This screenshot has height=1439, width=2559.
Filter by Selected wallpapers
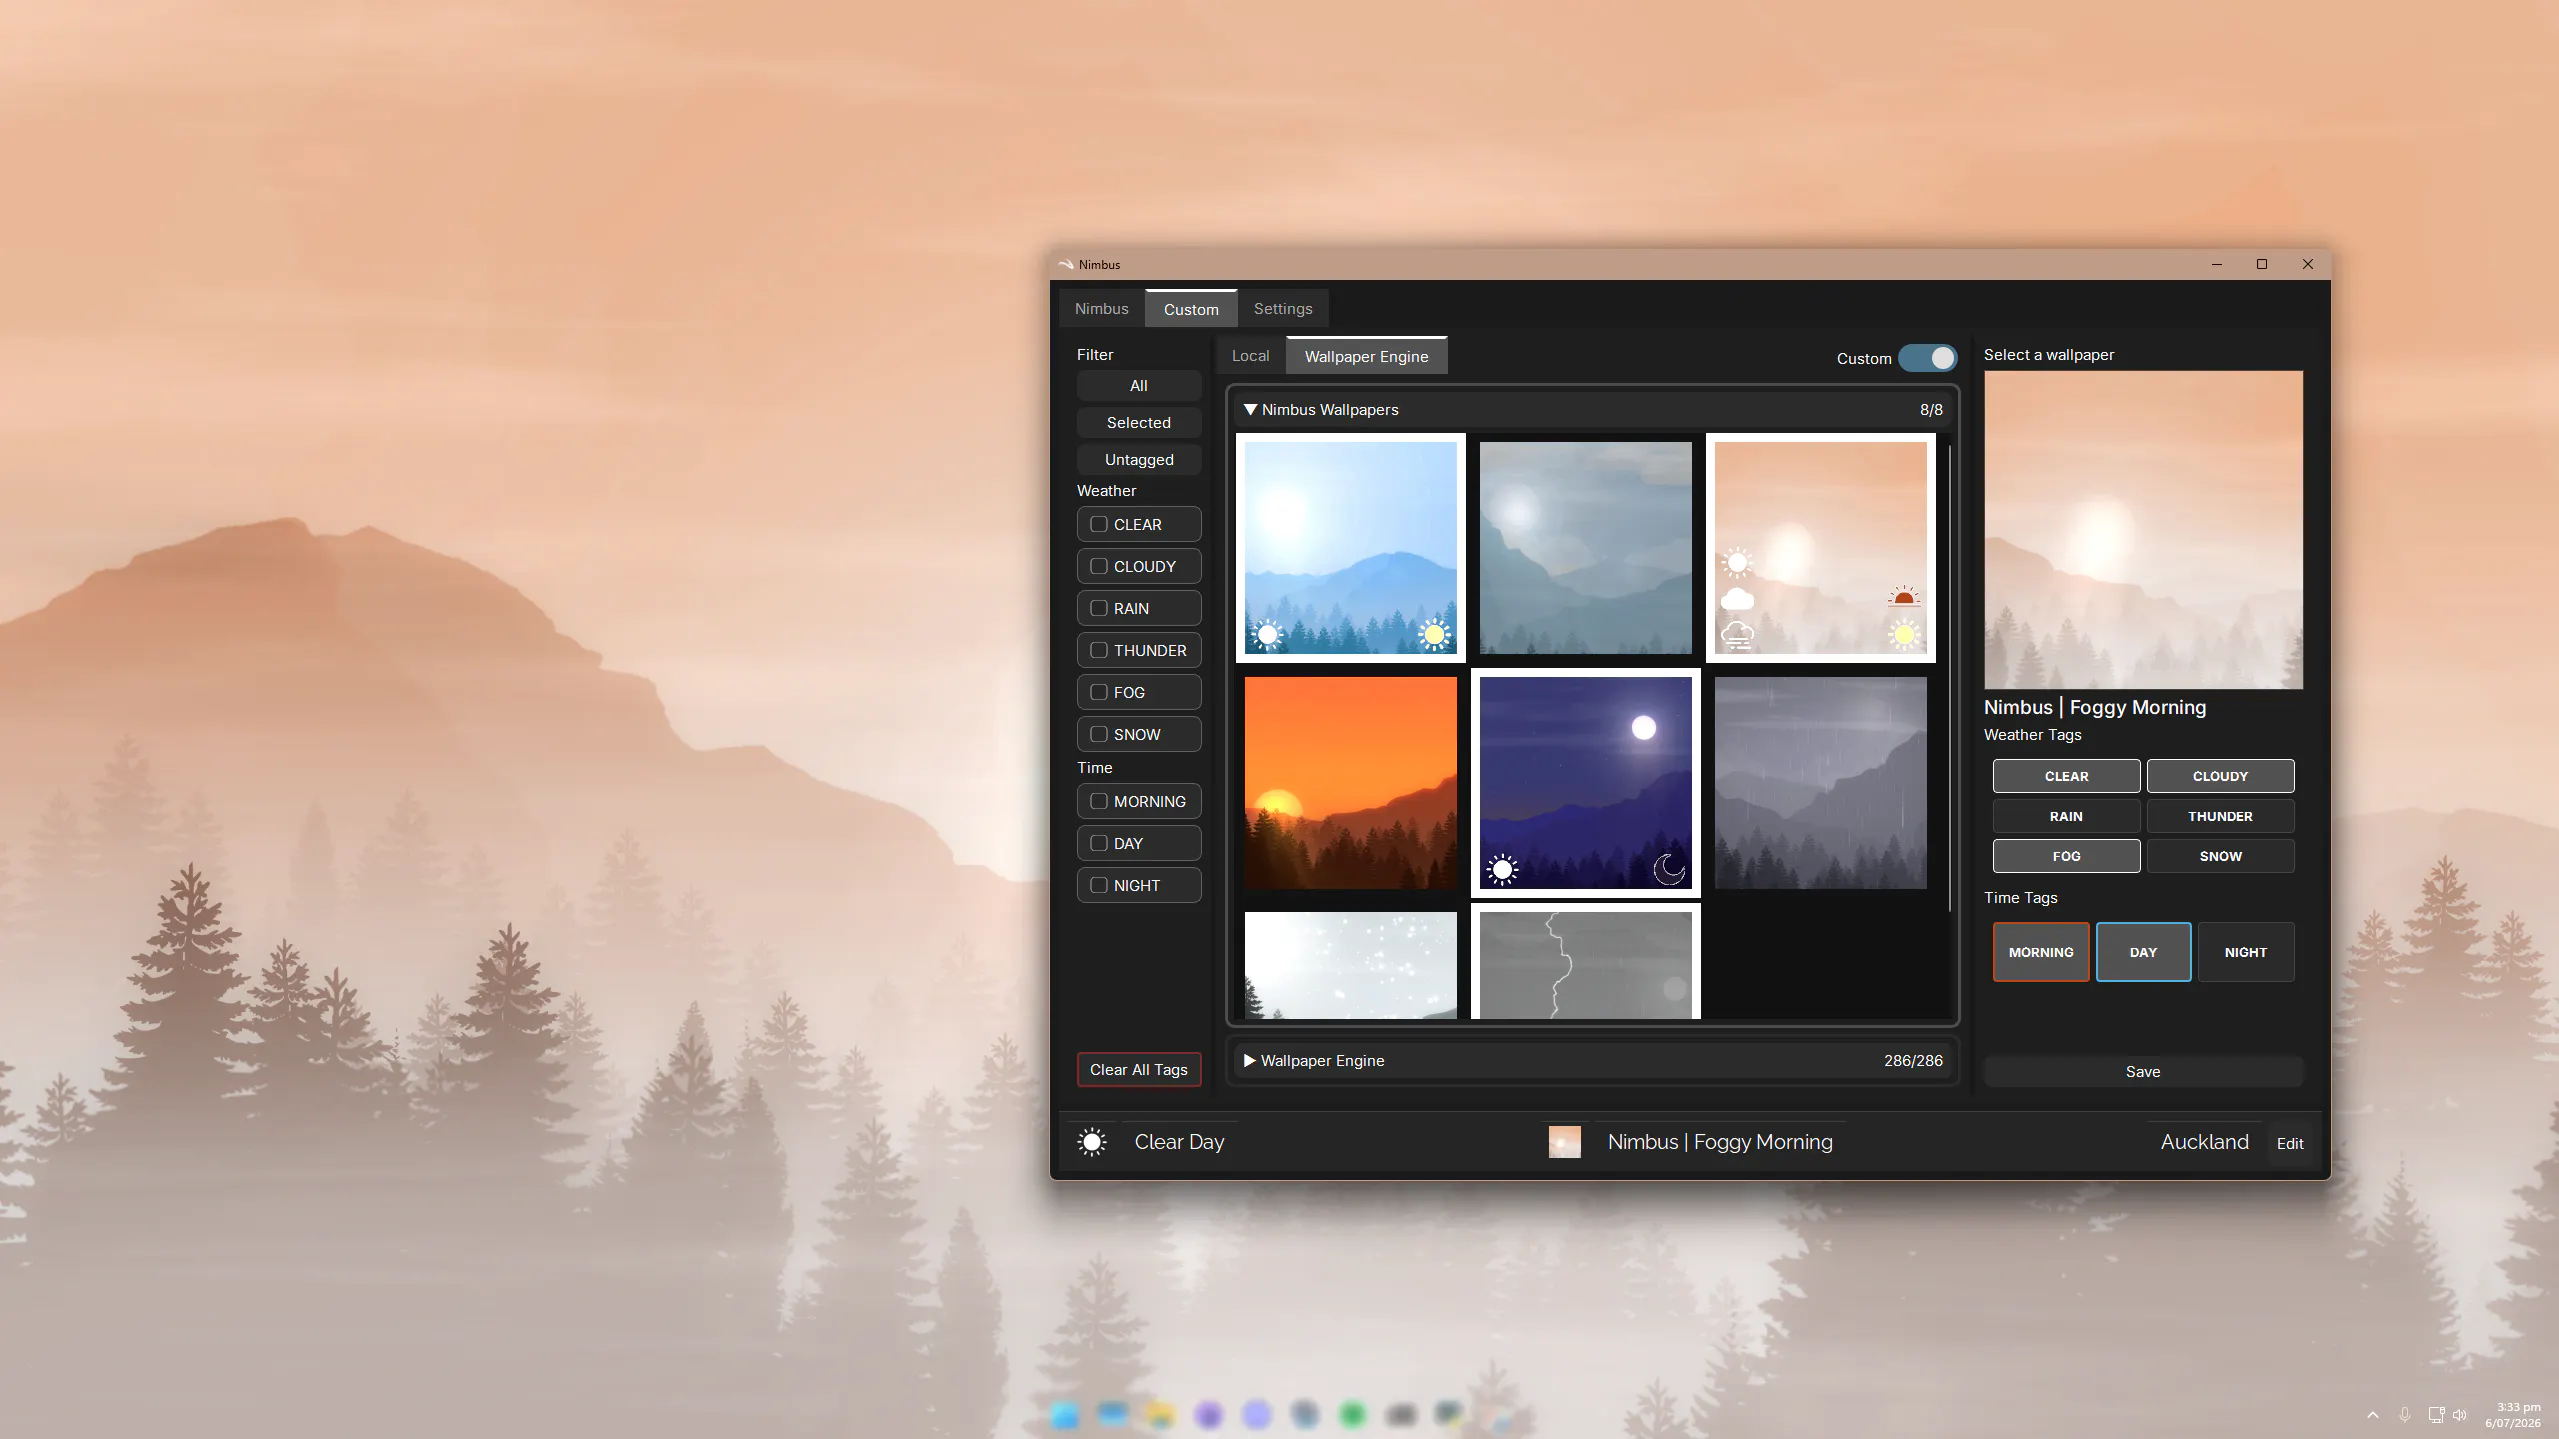coord(1138,423)
